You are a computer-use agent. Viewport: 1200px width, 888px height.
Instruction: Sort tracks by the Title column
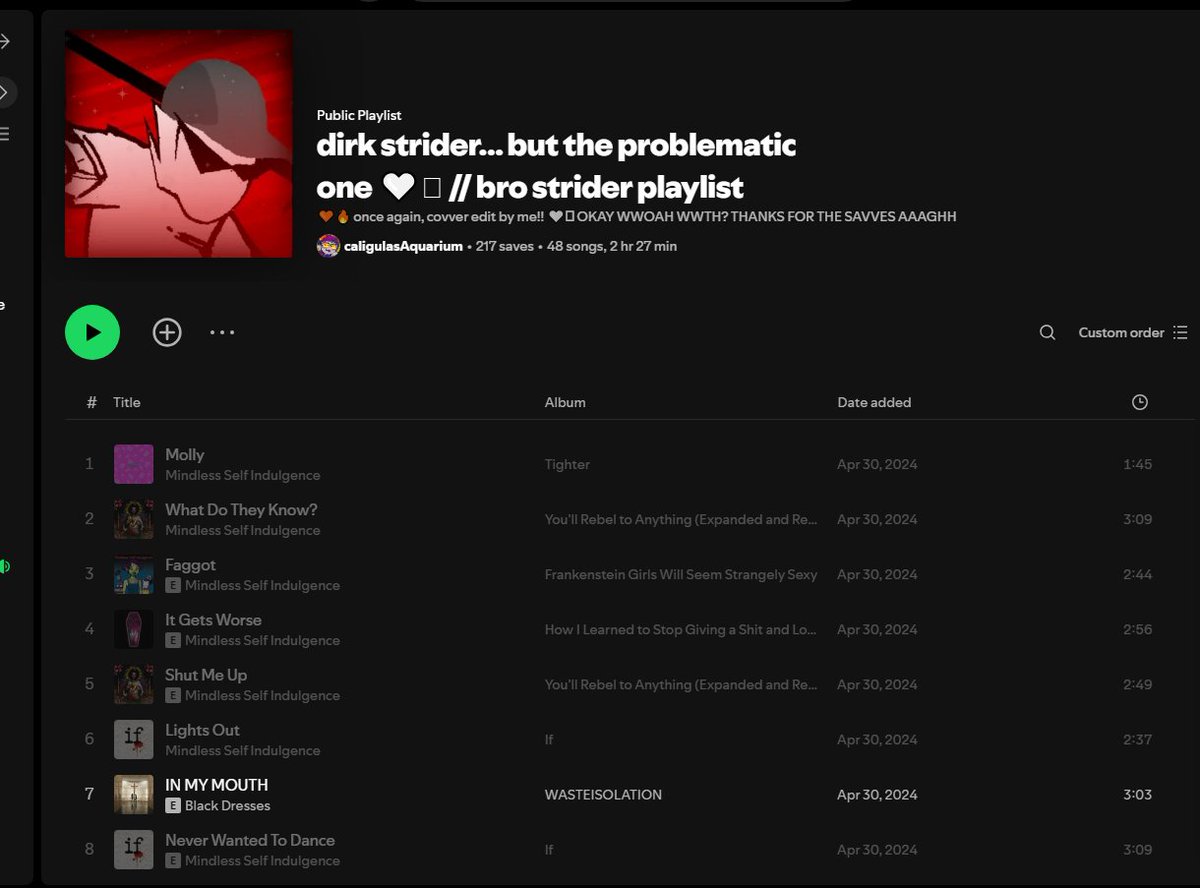click(x=126, y=401)
